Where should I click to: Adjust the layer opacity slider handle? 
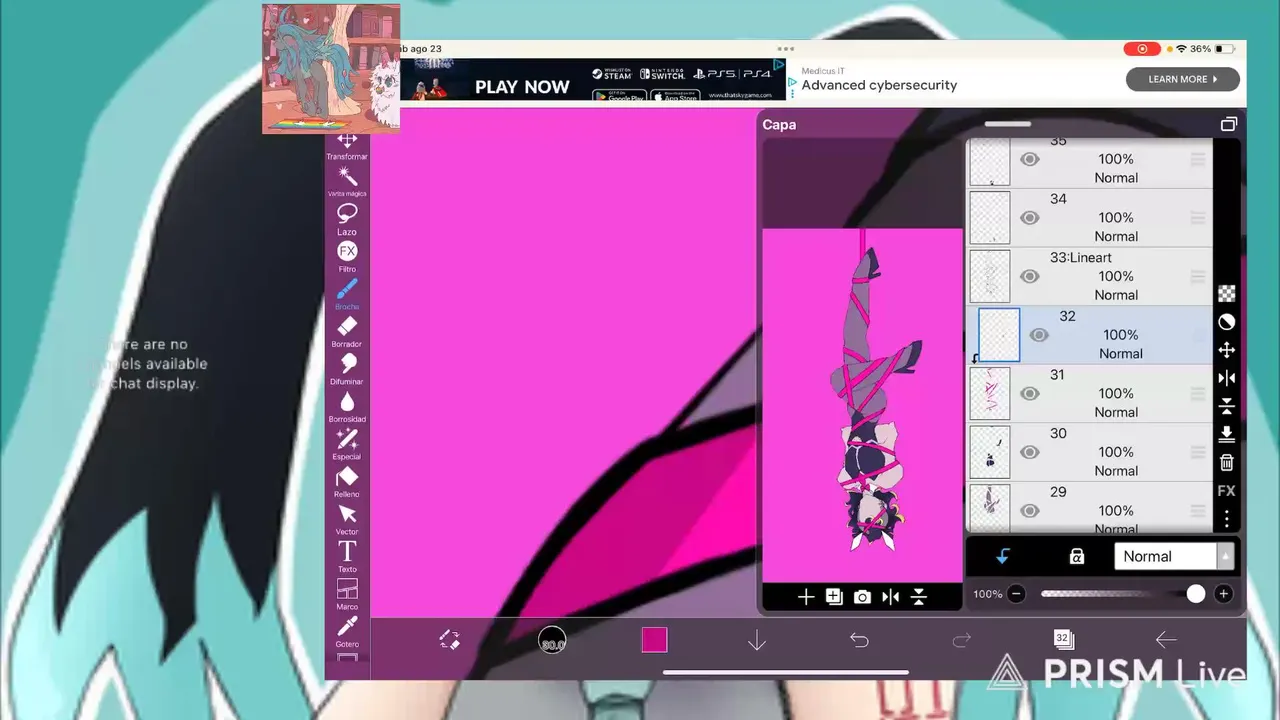pos(1196,594)
